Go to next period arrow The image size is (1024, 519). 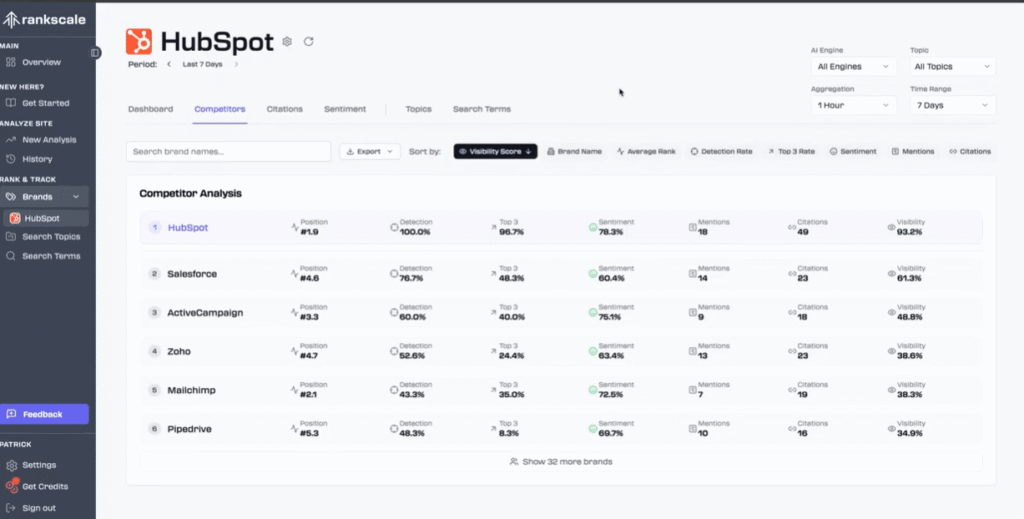[236, 64]
